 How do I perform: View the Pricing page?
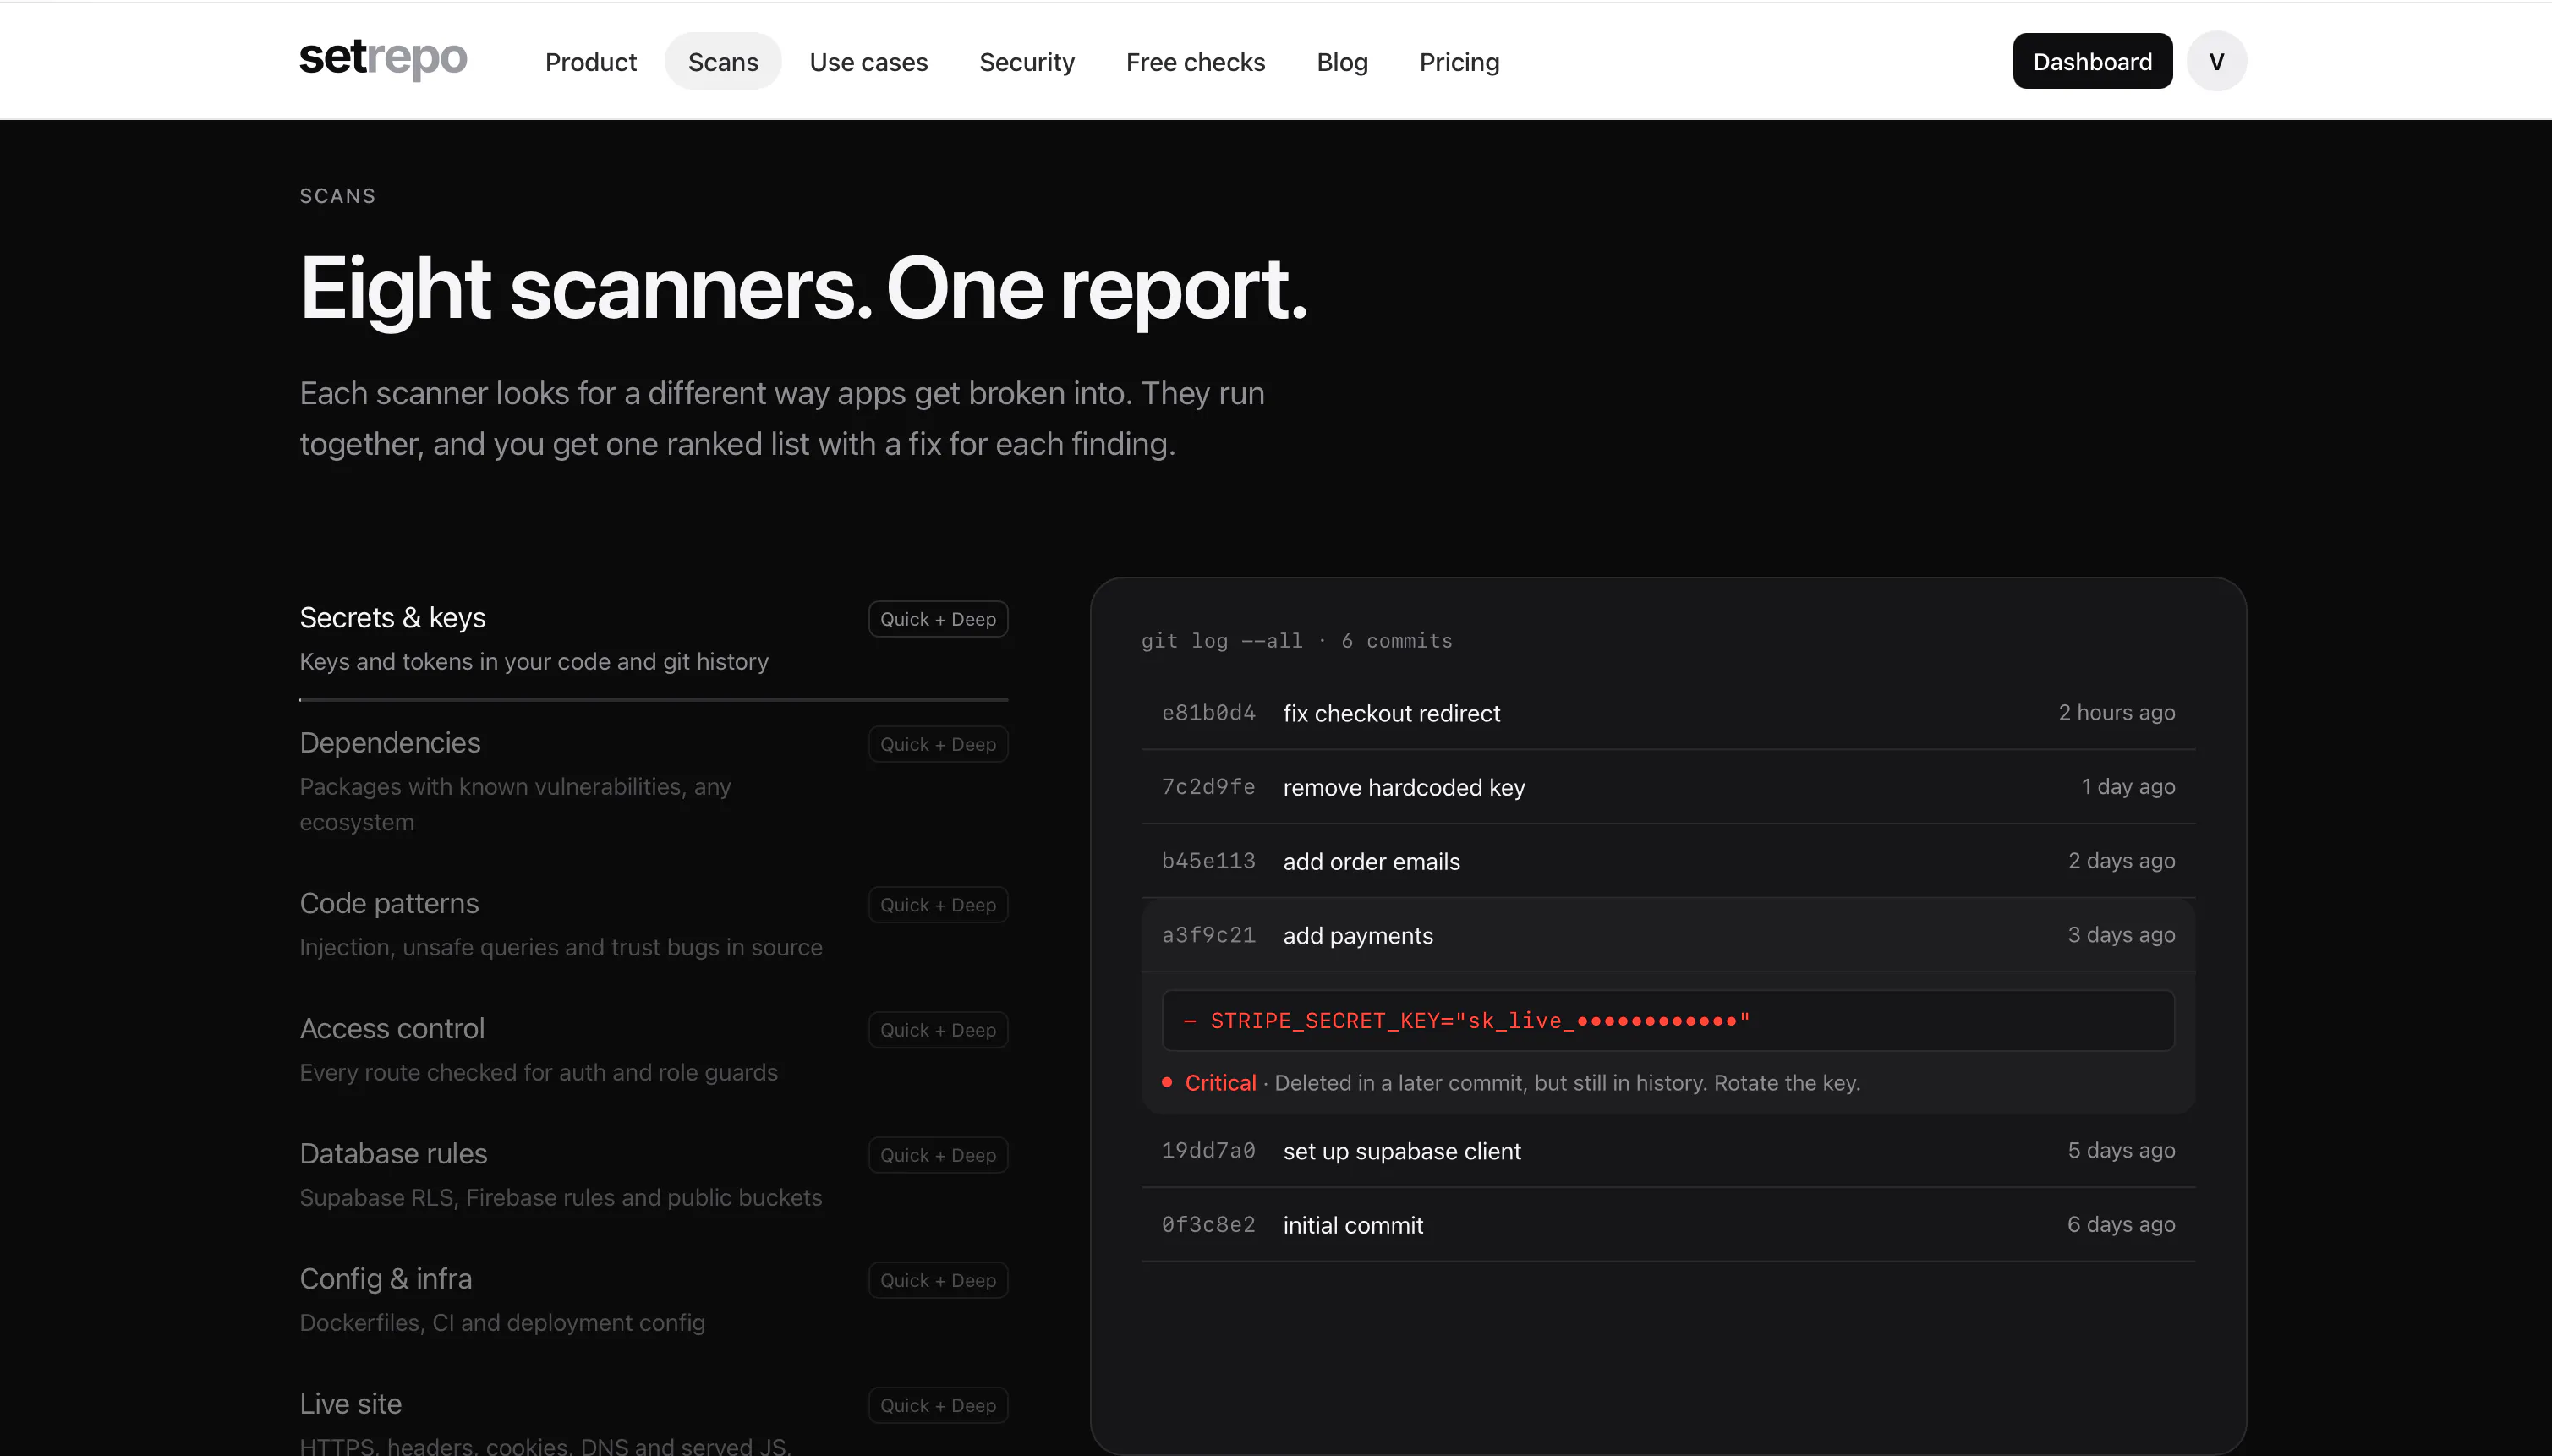pos(1459,62)
